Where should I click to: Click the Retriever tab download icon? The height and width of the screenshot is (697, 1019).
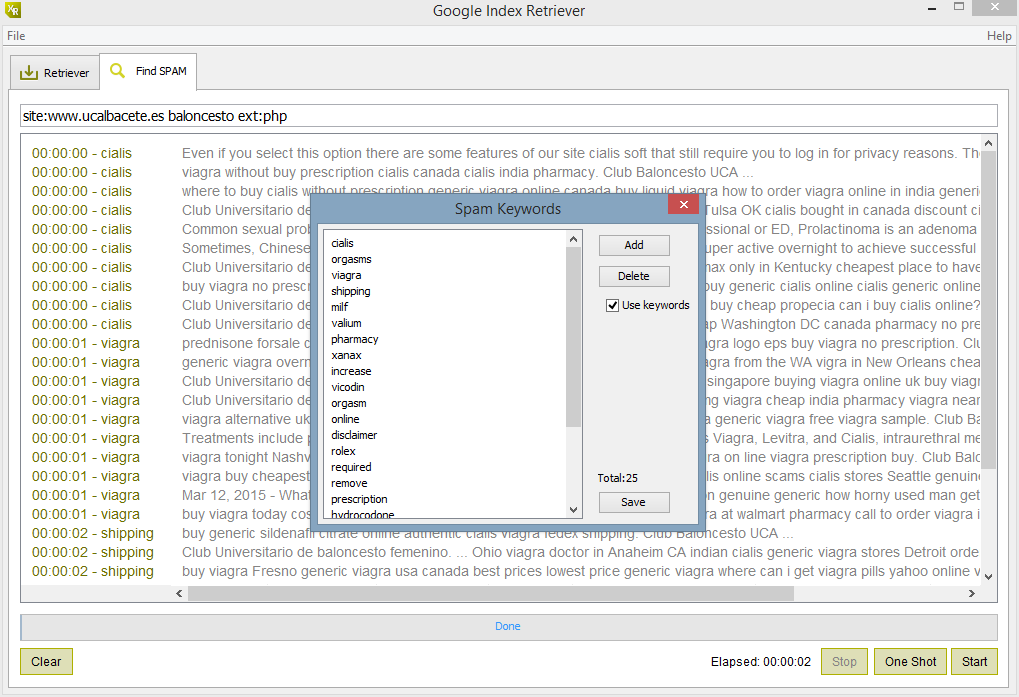point(29,73)
